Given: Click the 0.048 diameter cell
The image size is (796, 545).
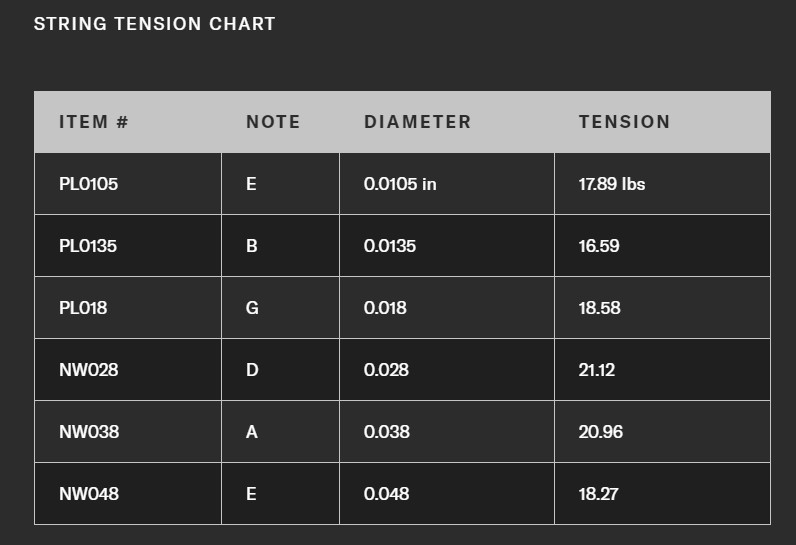Looking at the screenshot, I should coord(386,494).
